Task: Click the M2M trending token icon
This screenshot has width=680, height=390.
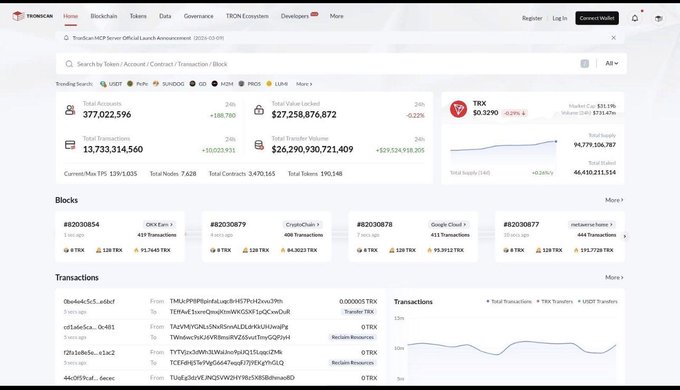Action: coord(215,84)
